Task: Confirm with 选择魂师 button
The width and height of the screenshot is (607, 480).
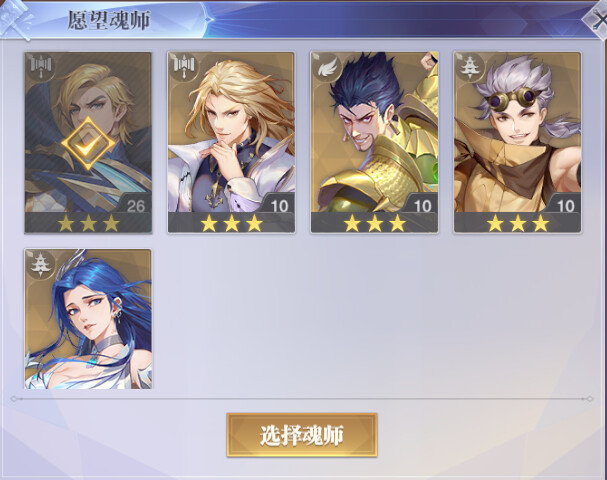Action: pyautogui.click(x=302, y=435)
